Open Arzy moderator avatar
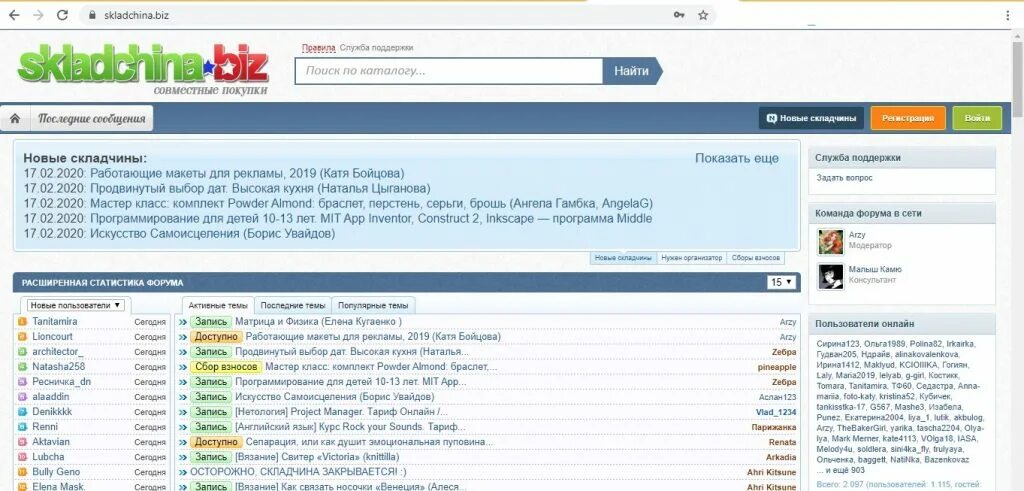Image resolution: width=1024 pixels, height=491 pixels. 831,242
